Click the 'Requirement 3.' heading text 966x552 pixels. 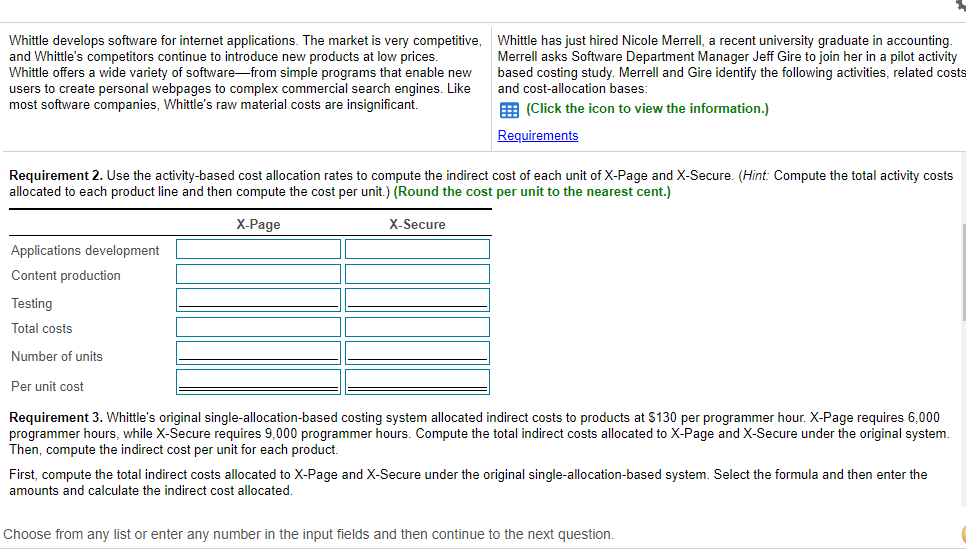56,418
